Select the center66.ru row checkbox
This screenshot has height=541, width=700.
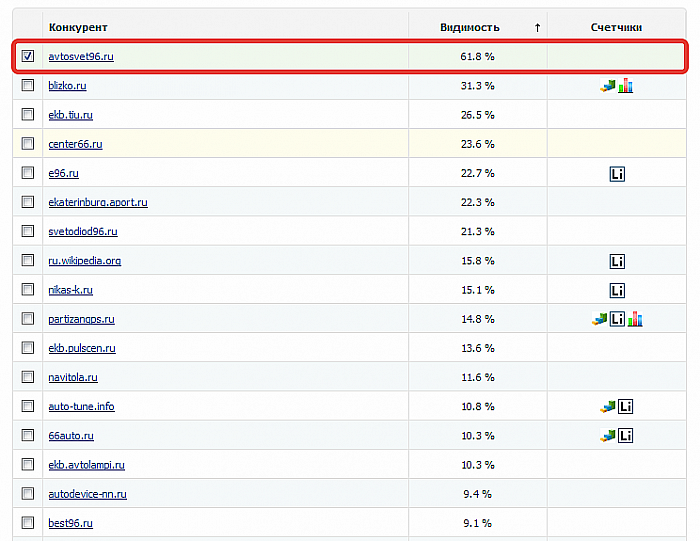(28, 143)
